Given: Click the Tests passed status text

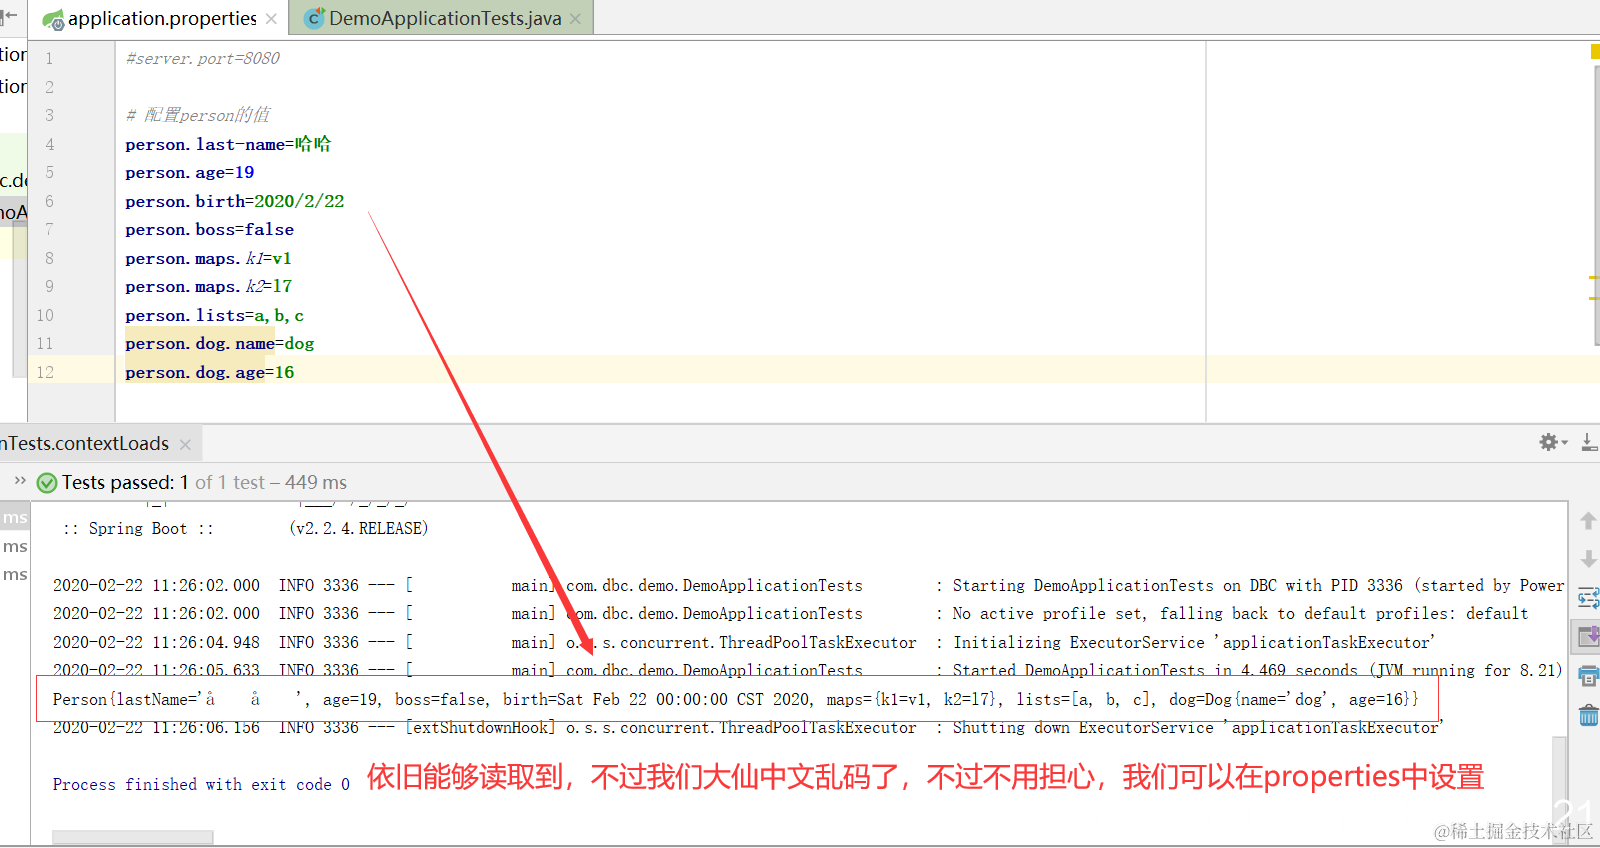Looking at the screenshot, I should tap(204, 483).
